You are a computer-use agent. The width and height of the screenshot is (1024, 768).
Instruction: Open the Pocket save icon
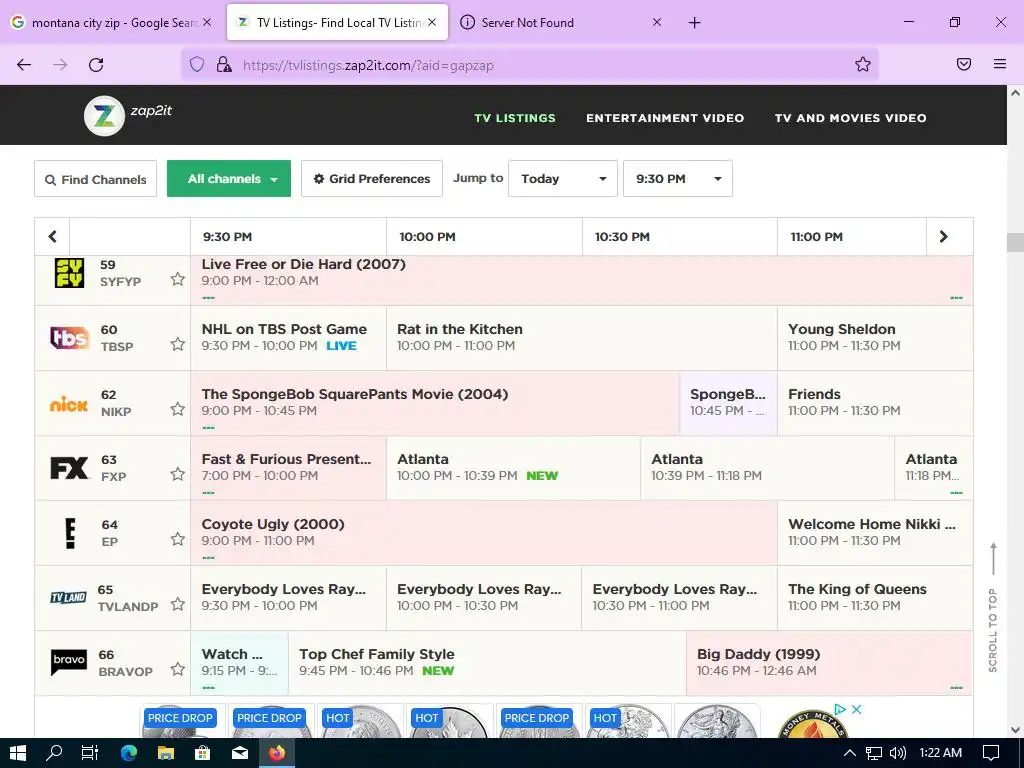964,64
